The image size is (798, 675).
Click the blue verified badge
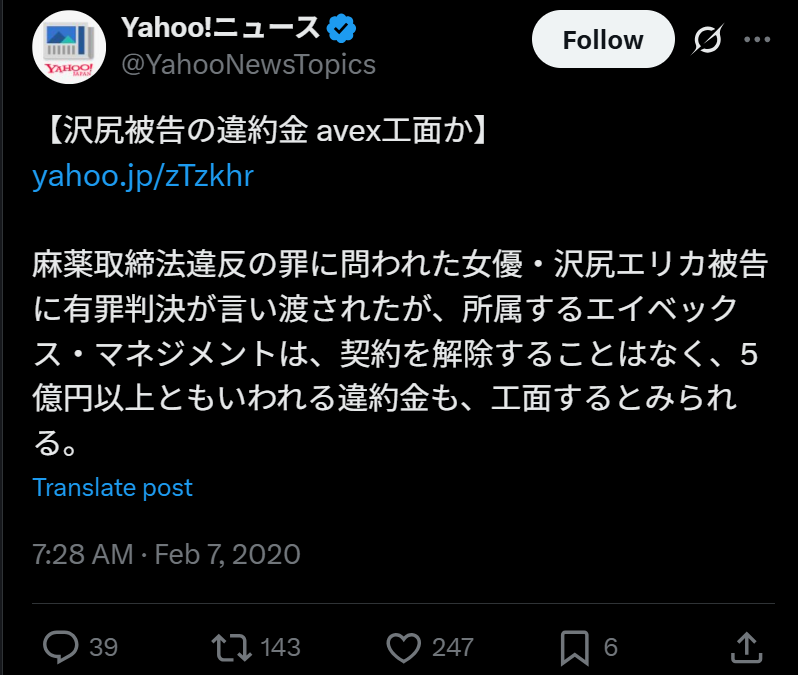[341, 29]
